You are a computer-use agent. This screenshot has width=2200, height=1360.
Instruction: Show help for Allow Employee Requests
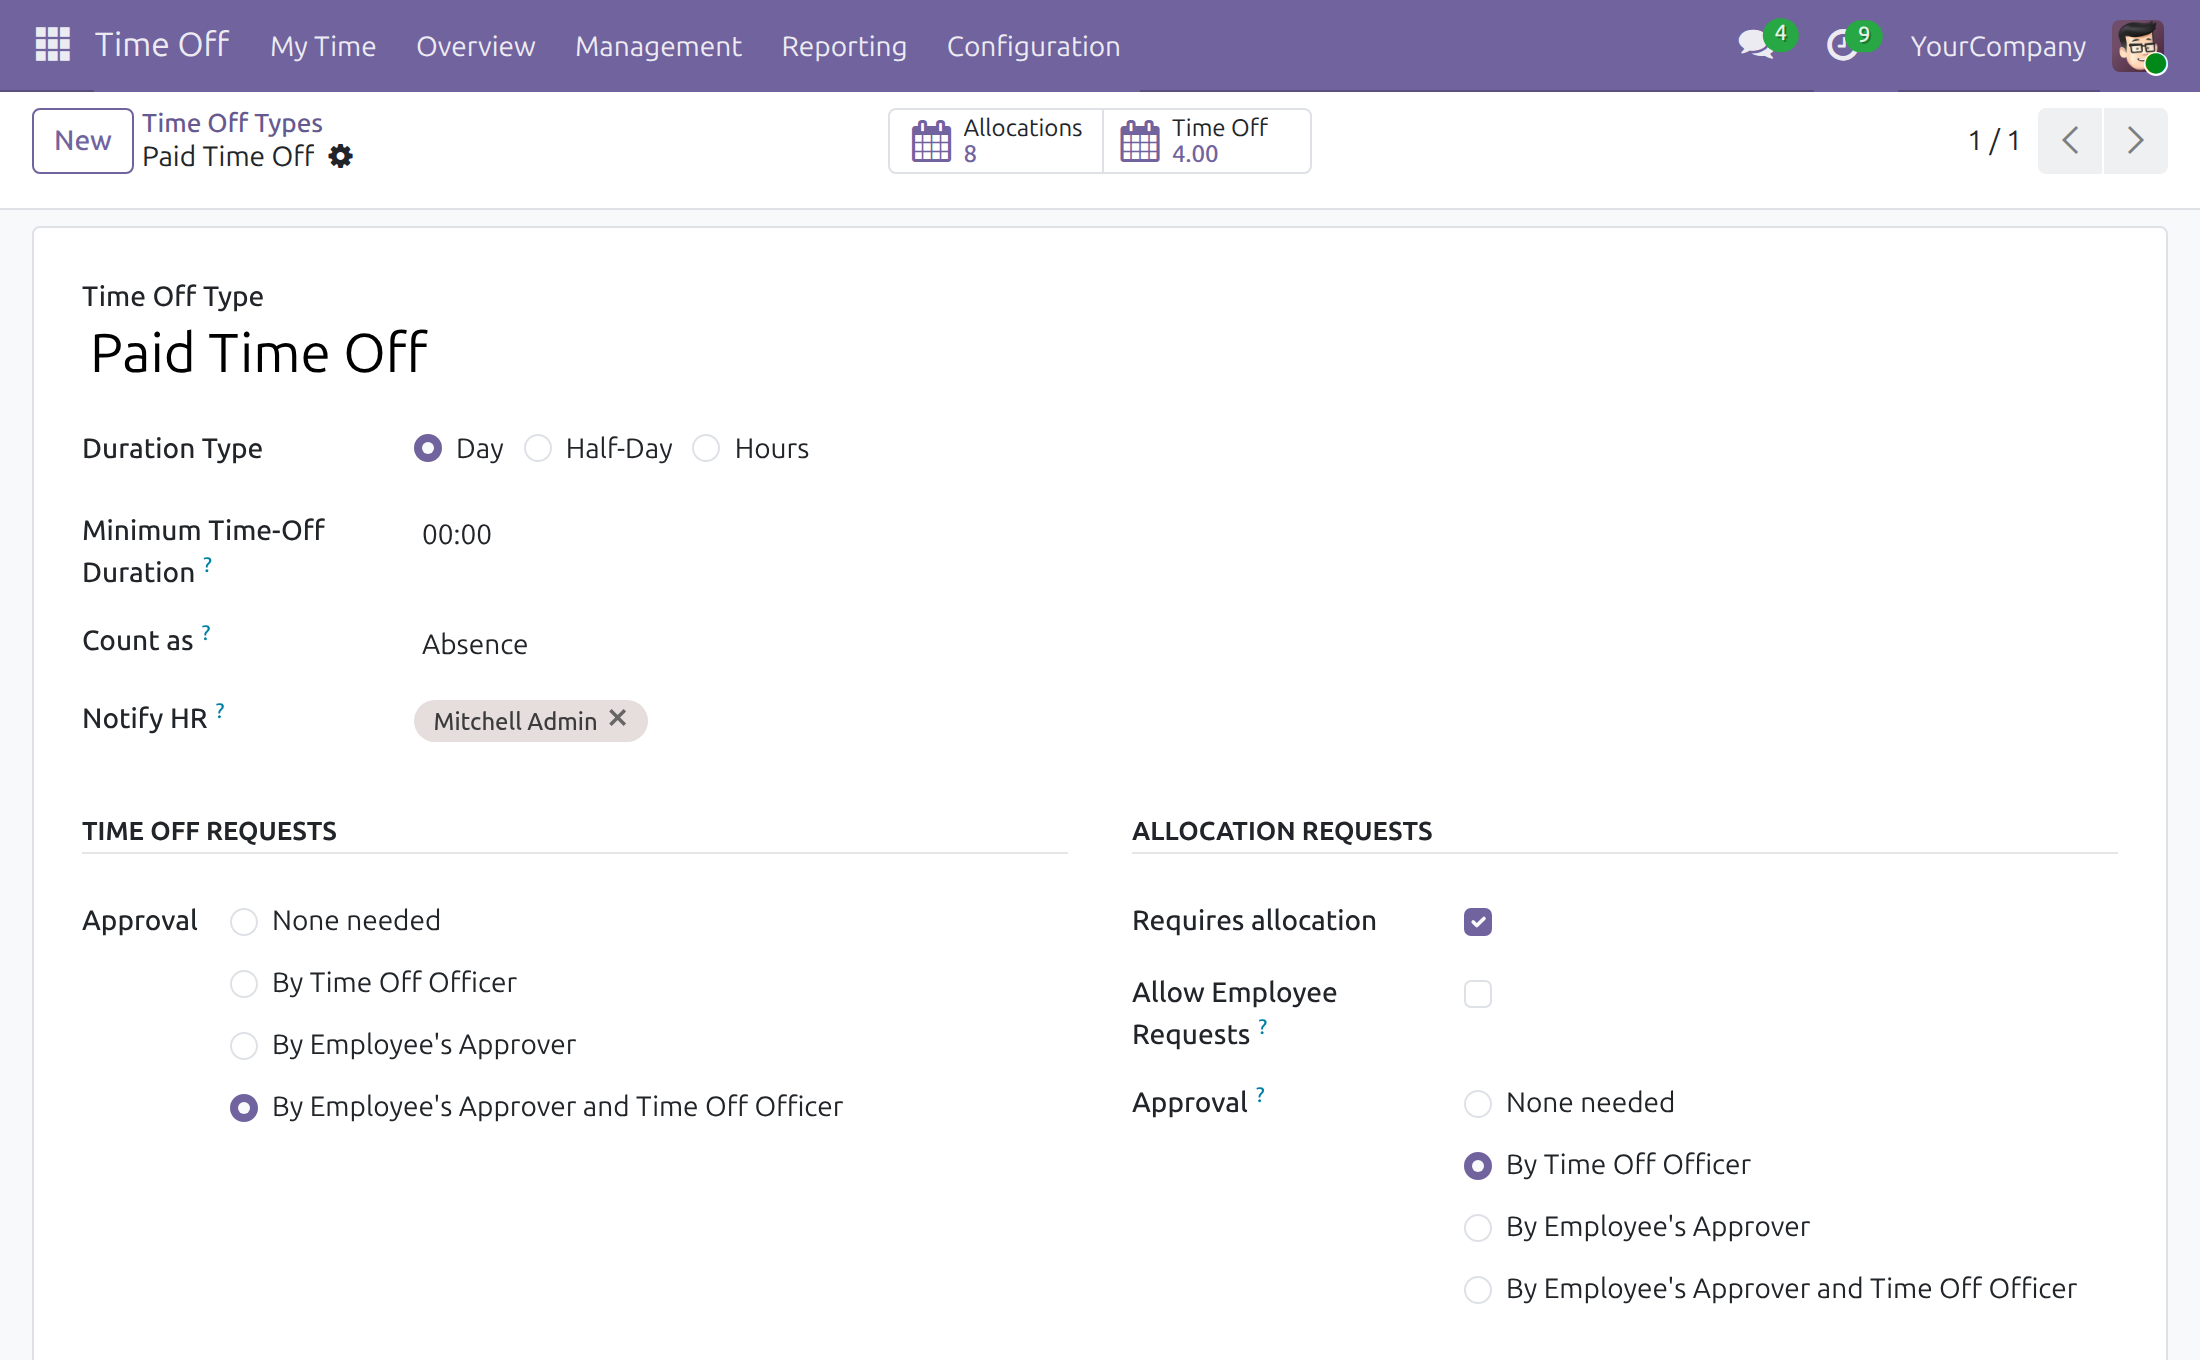(x=1263, y=1026)
